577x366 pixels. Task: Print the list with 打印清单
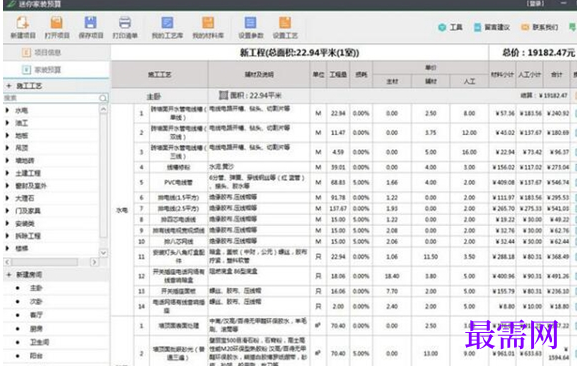coord(125,27)
